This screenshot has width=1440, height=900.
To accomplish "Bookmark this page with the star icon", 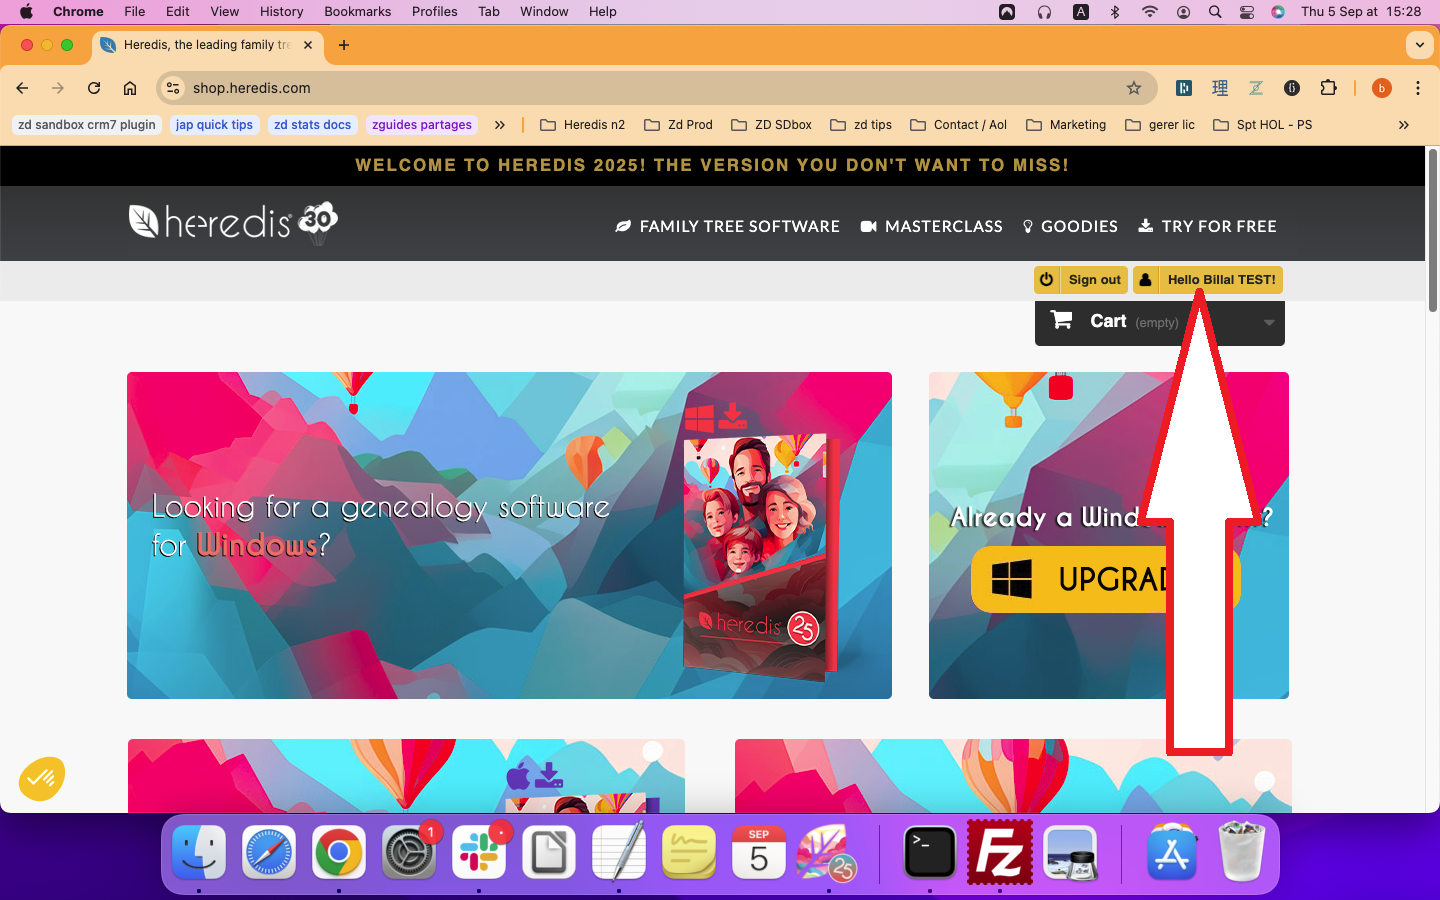I will point(1134,88).
